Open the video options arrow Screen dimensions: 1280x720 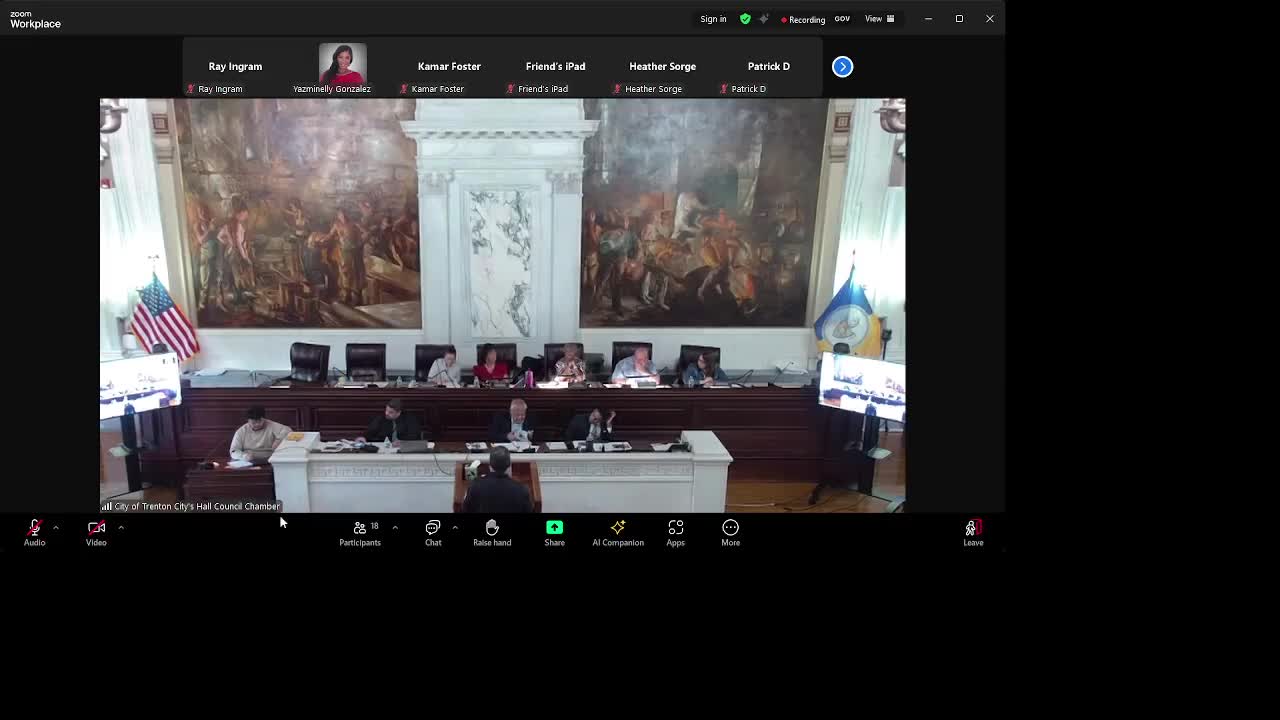(x=121, y=527)
